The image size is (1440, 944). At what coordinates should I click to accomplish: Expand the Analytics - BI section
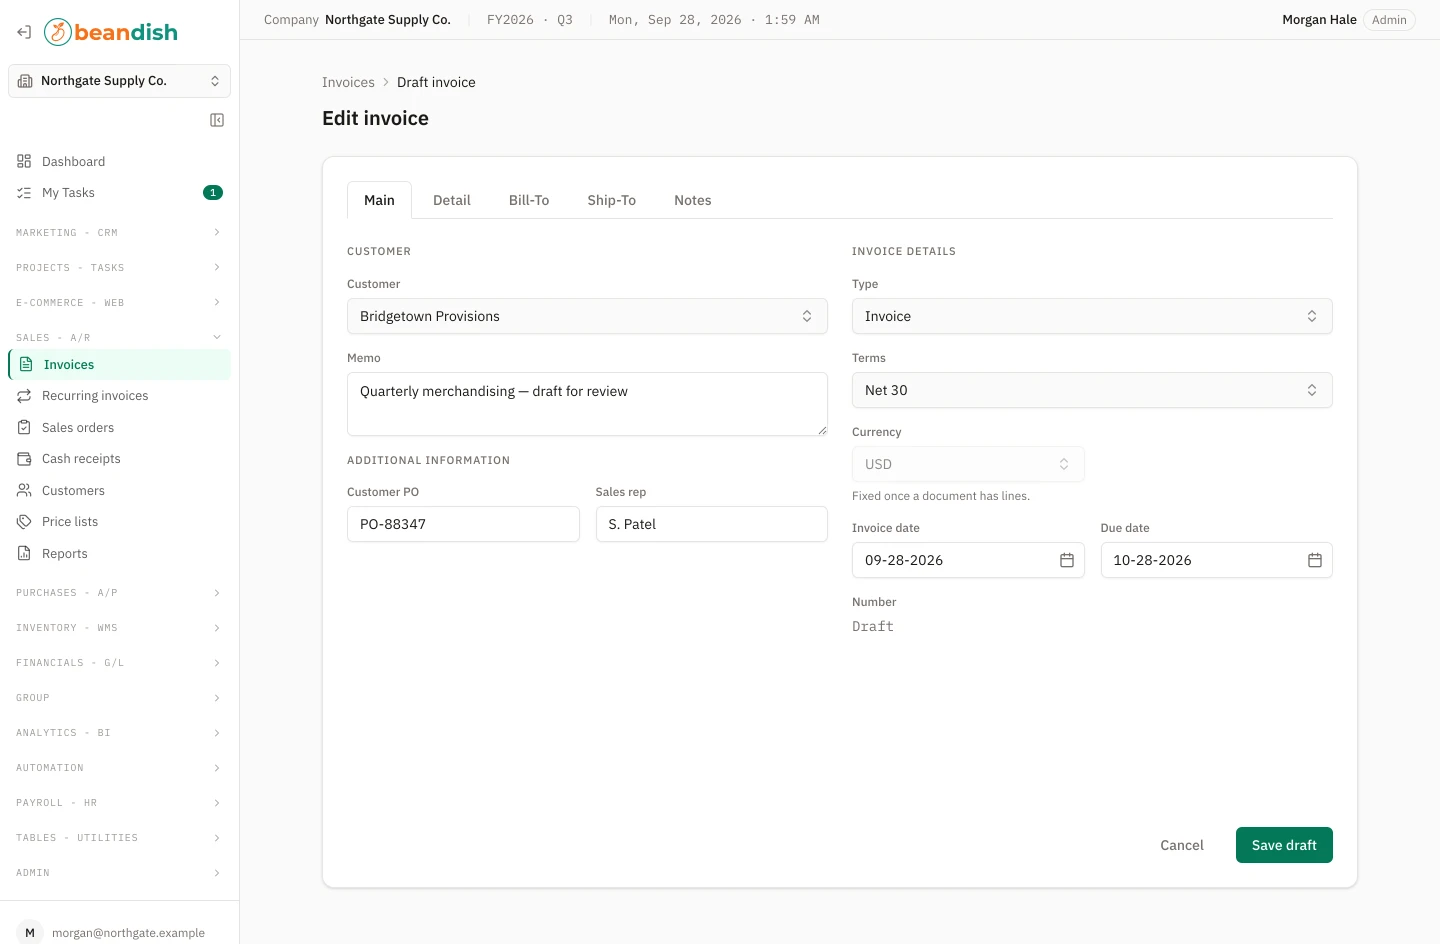point(119,733)
